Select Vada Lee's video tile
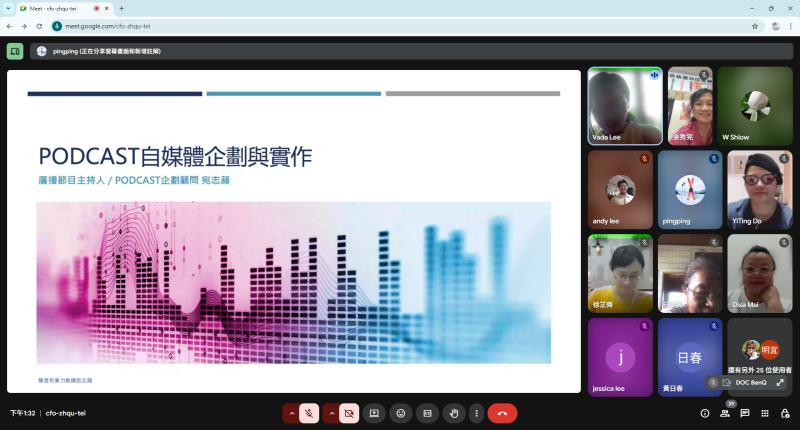Screen dimensions: 800x430 click(x=624, y=106)
